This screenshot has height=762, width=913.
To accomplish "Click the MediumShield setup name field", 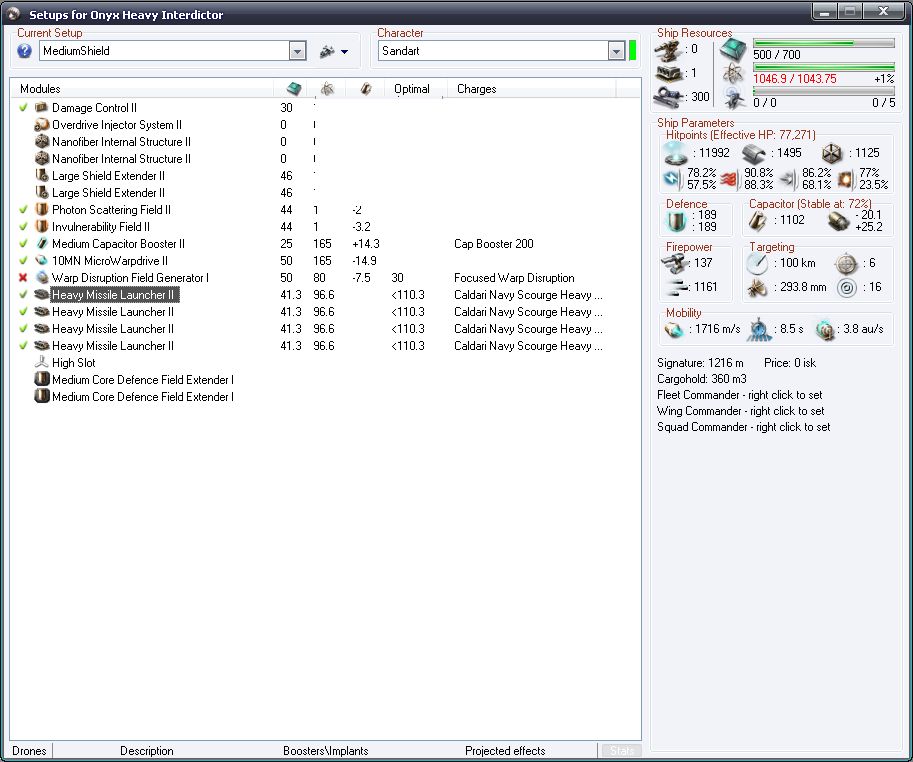I will point(164,51).
